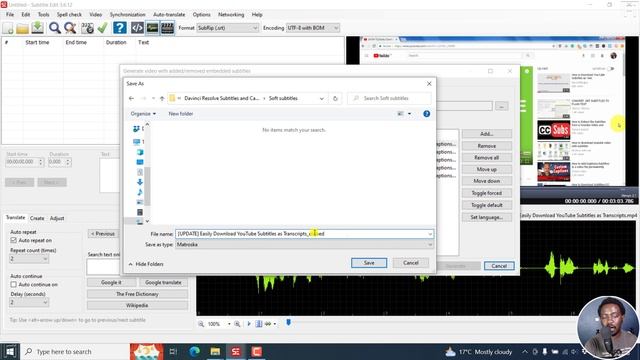Open the view options dropdown arrow
Image resolution: width=640 pixels, height=360 pixels.
point(409,114)
